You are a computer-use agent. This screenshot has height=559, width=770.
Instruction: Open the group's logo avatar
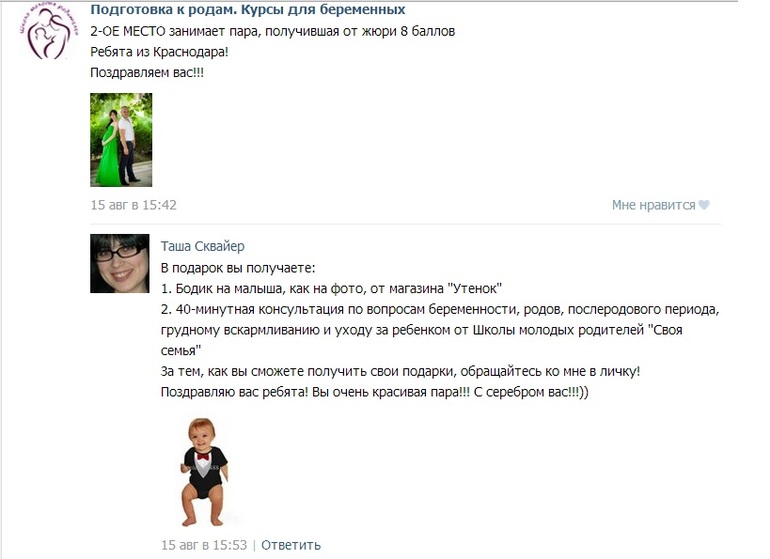tap(49, 30)
